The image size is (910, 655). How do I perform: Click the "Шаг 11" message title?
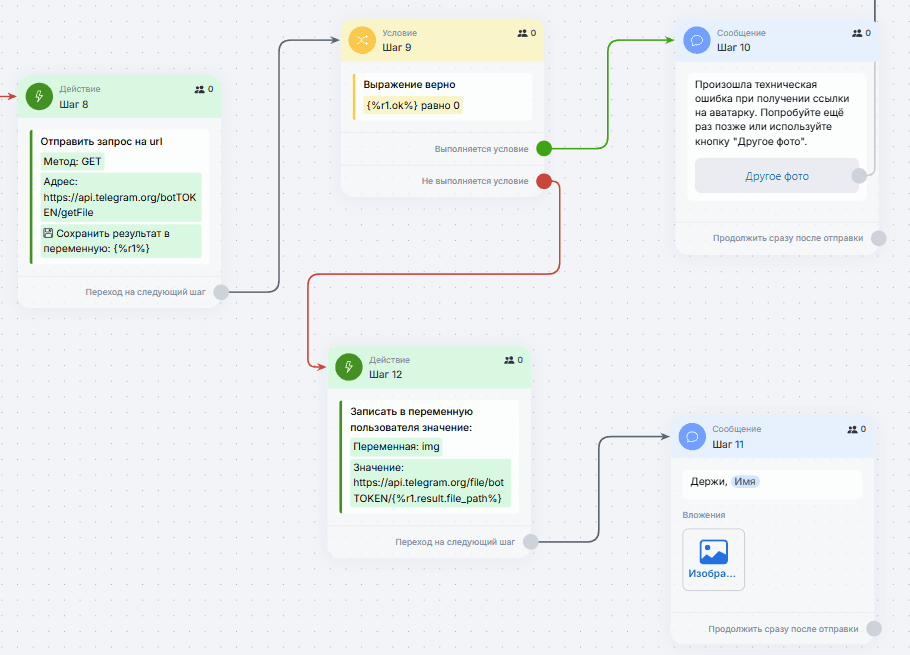point(728,444)
